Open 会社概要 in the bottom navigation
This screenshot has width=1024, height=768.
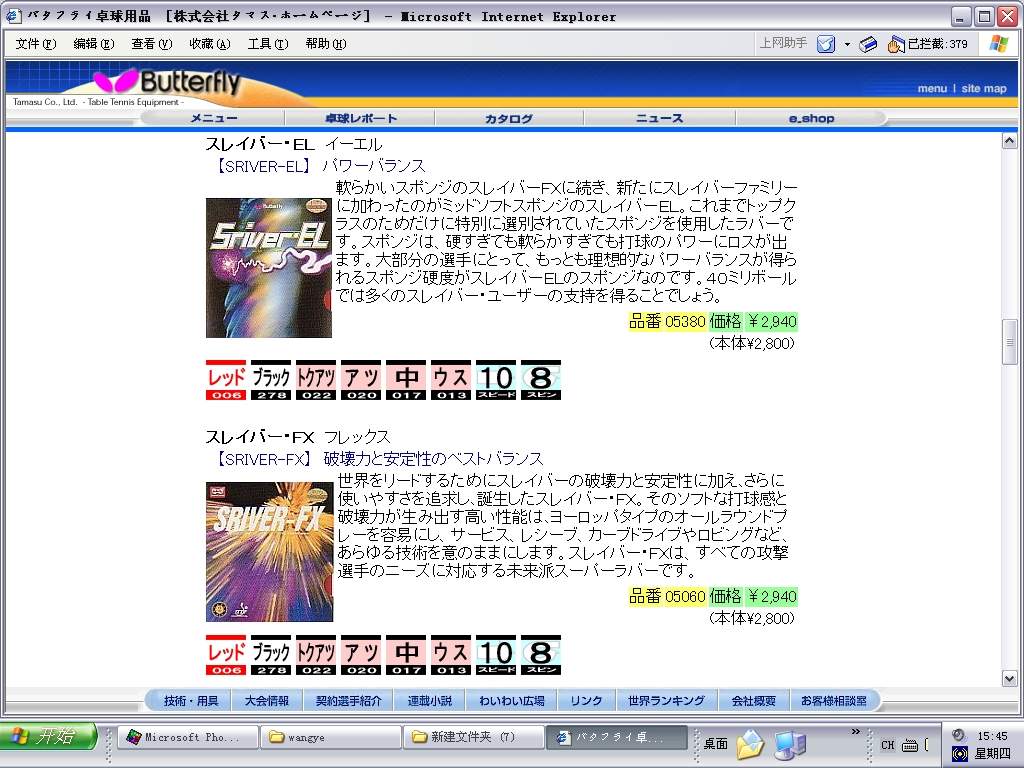pyautogui.click(x=754, y=701)
